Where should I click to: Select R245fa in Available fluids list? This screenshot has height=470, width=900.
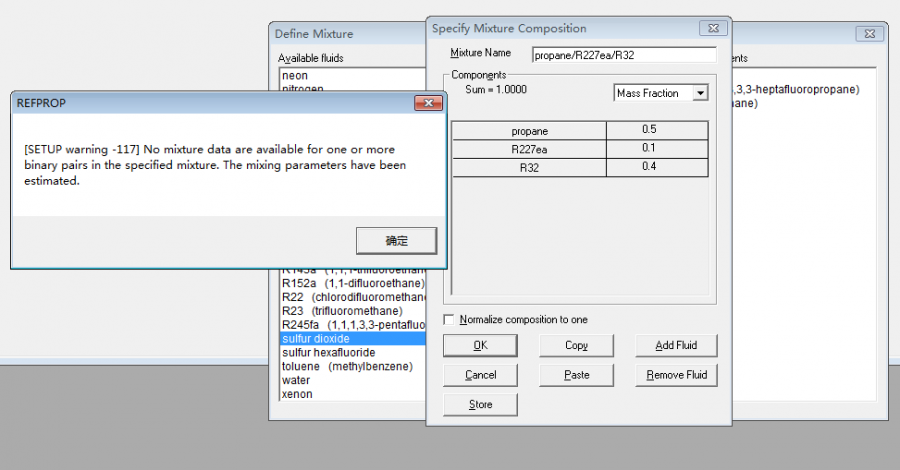click(x=352, y=325)
